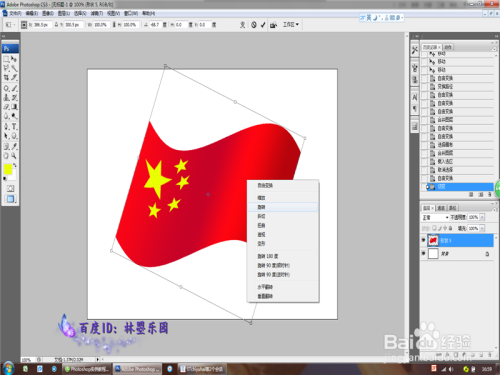
Task: Select the Zoom tool
Action: [x=14, y=156]
